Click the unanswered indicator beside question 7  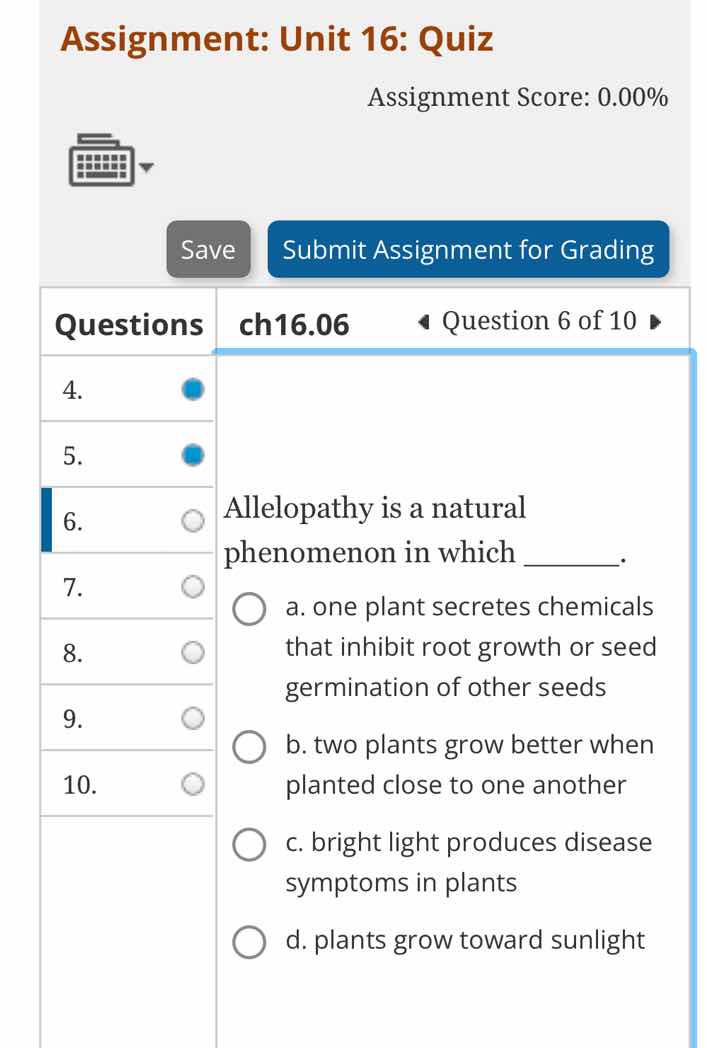click(191, 587)
